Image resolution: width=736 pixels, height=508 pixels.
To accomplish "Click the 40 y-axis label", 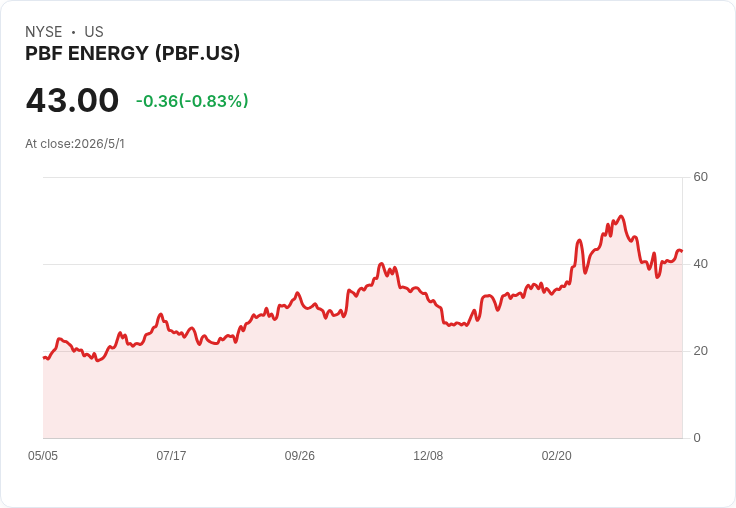I will 700,264.
